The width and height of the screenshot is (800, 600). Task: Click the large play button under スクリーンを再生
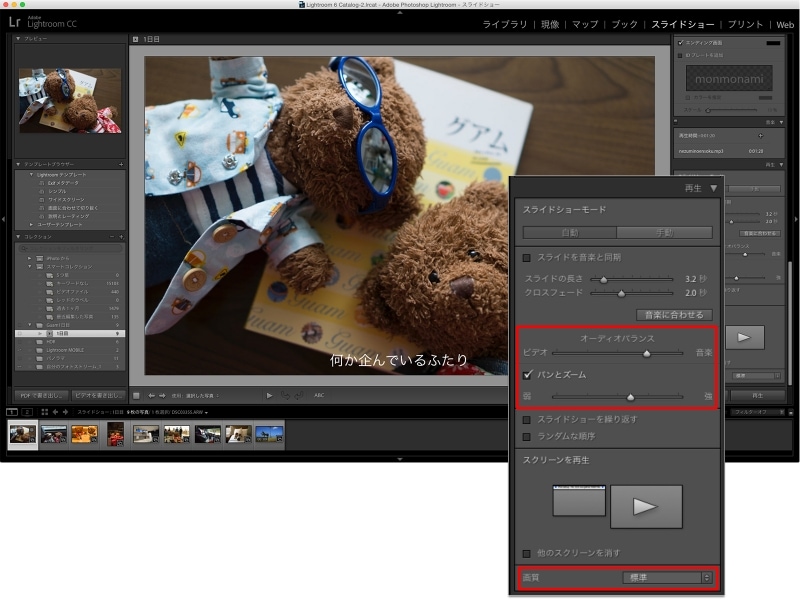click(x=646, y=506)
